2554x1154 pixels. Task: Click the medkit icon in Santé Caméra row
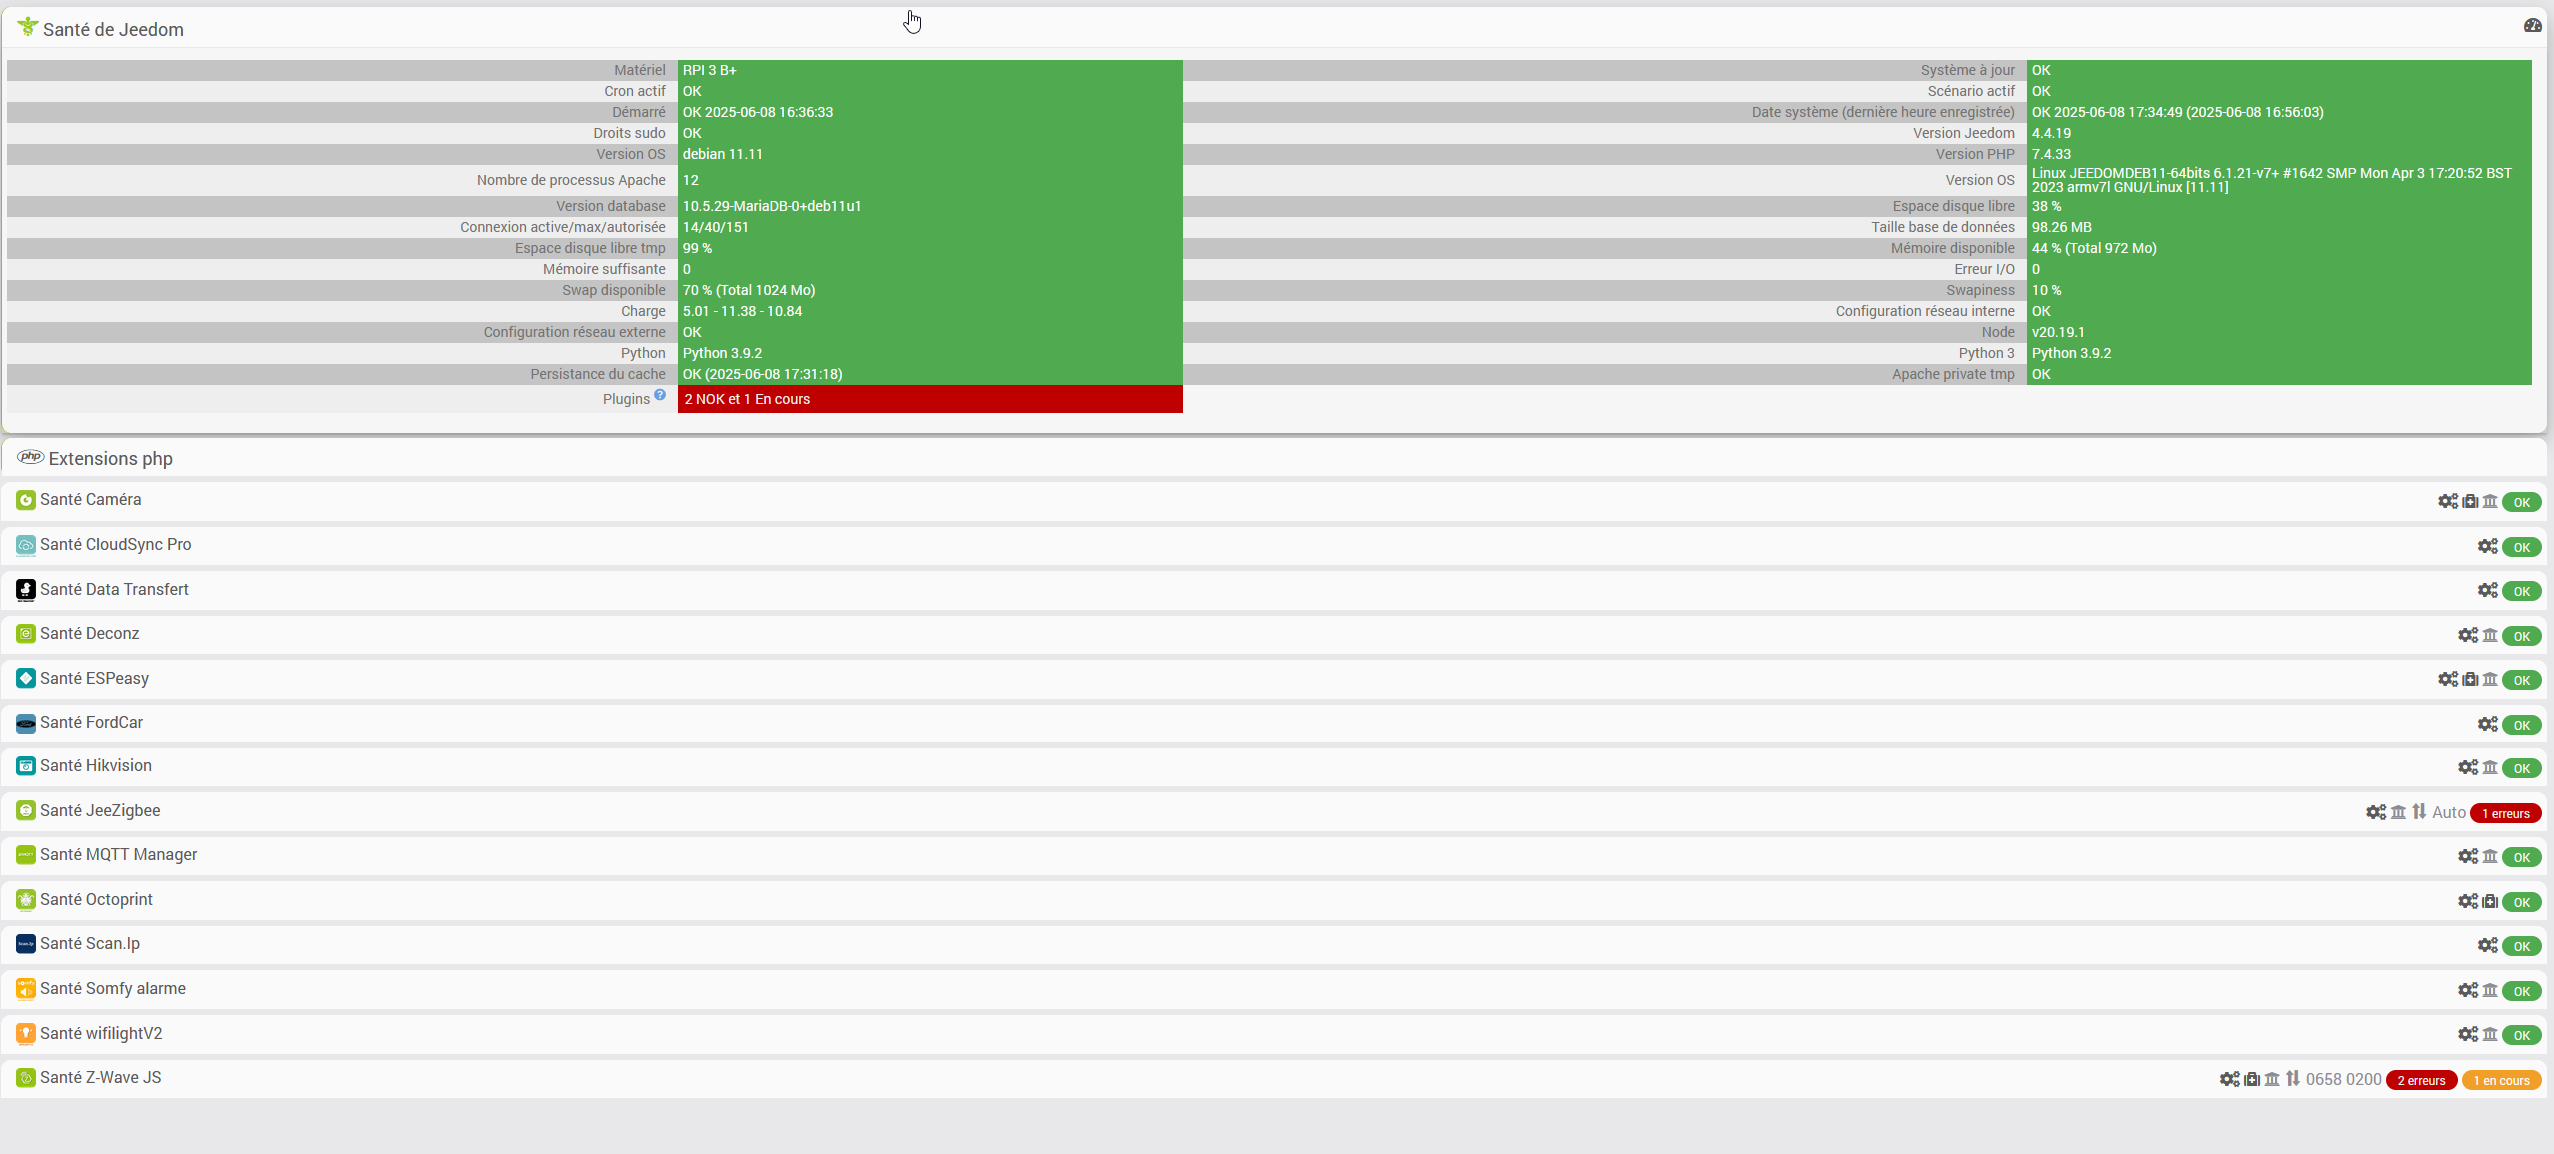2470,501
